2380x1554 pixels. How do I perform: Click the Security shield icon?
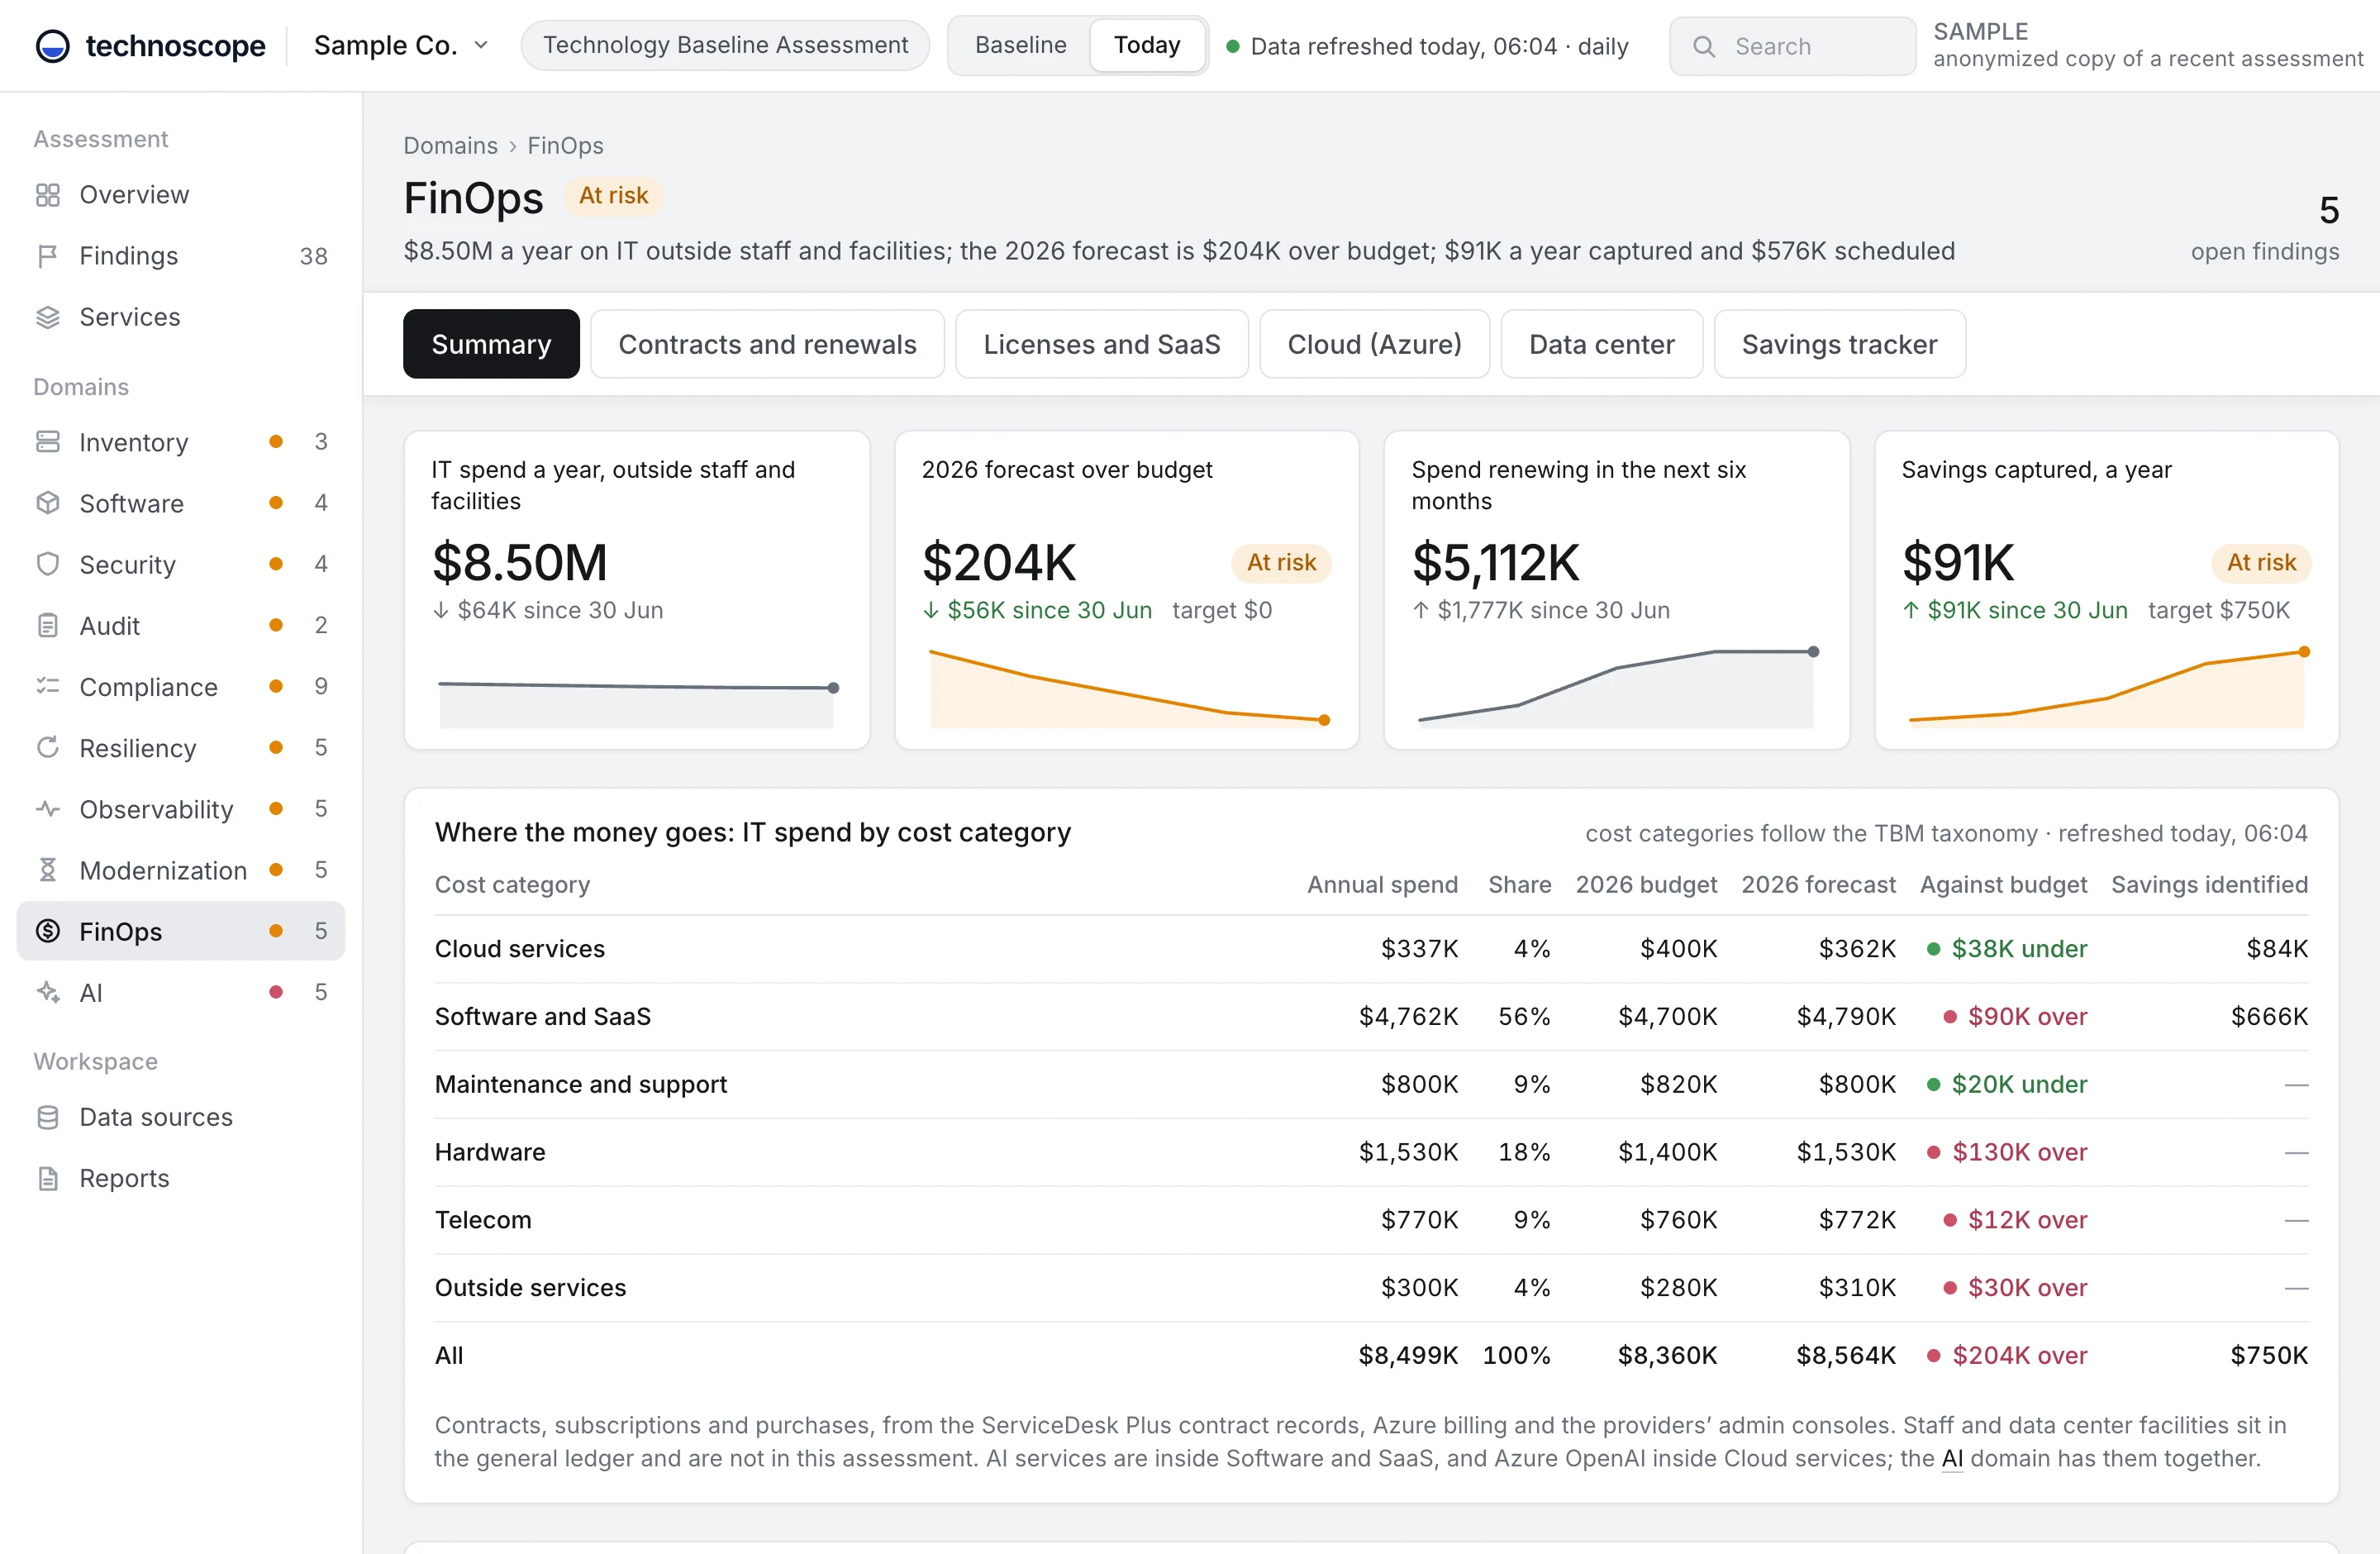48,564
